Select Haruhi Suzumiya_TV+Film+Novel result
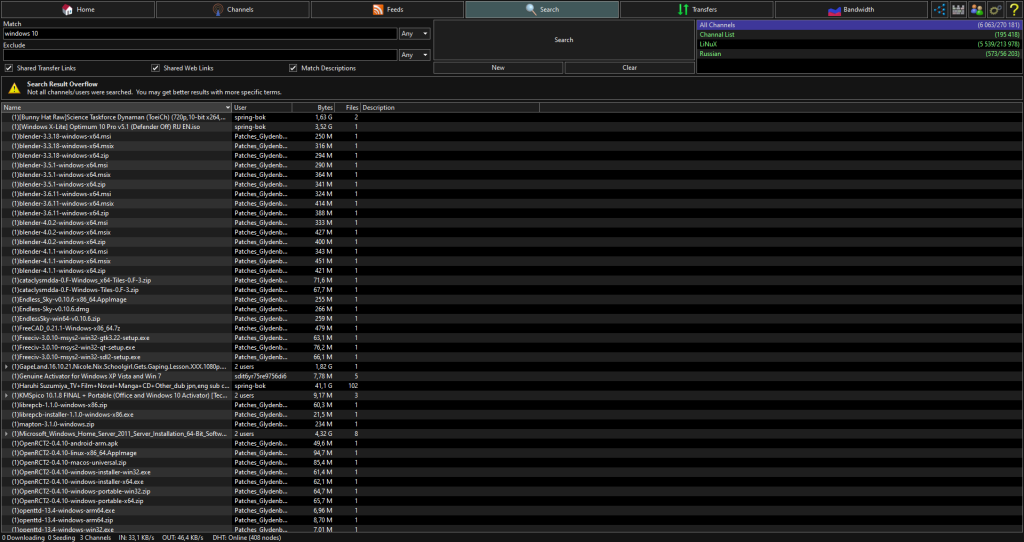The height and width of the screenshot is (542, 1024). point(512,386)
